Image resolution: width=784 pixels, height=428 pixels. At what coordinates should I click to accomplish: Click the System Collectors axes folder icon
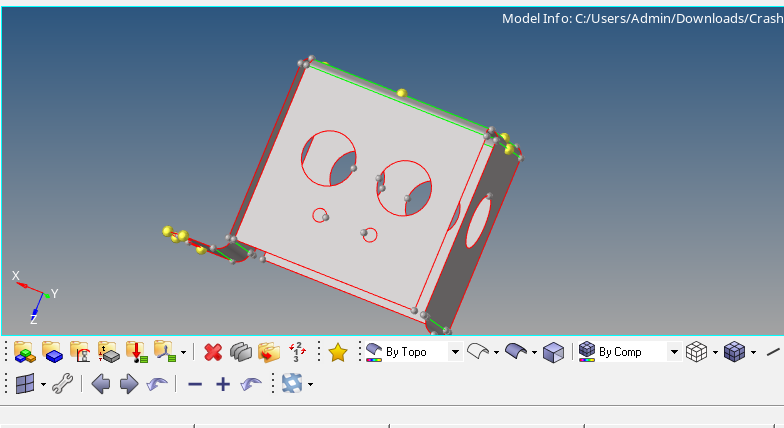pos(164,352)
